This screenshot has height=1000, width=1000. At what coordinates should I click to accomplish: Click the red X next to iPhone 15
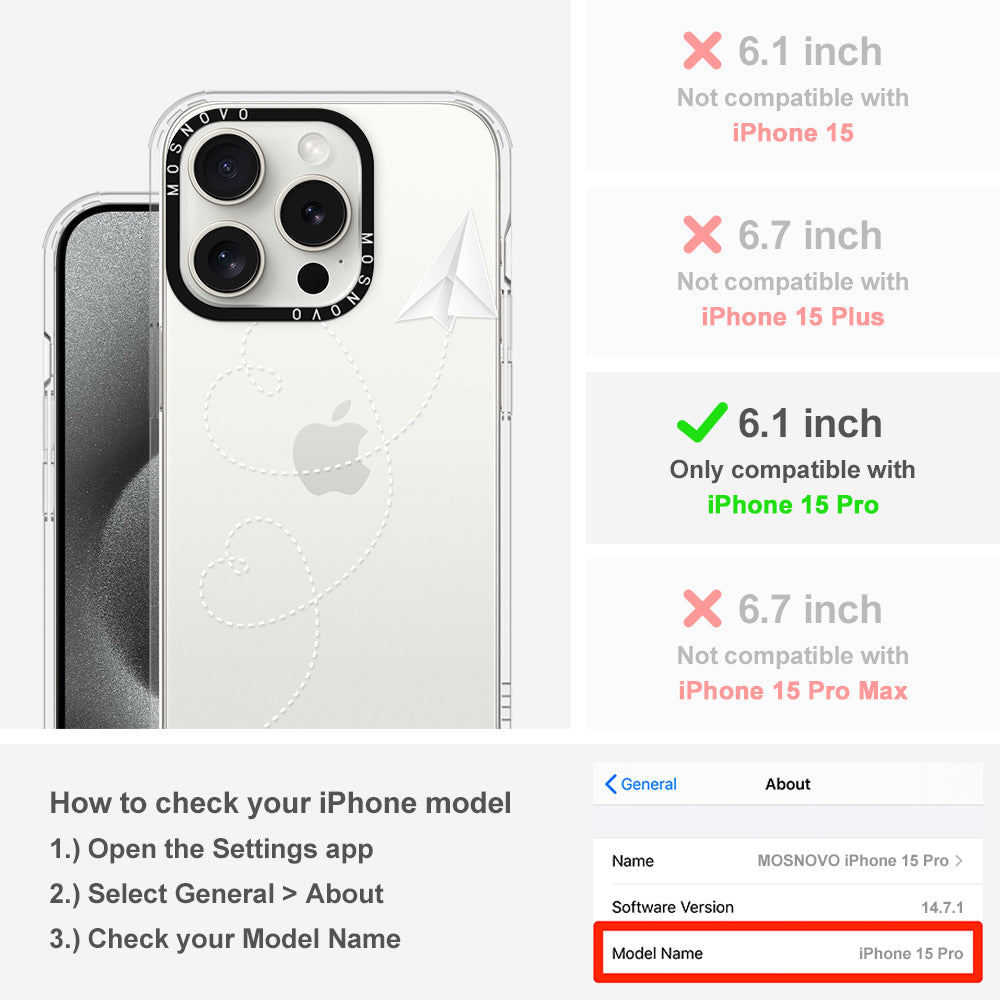[x=702, y=50]
